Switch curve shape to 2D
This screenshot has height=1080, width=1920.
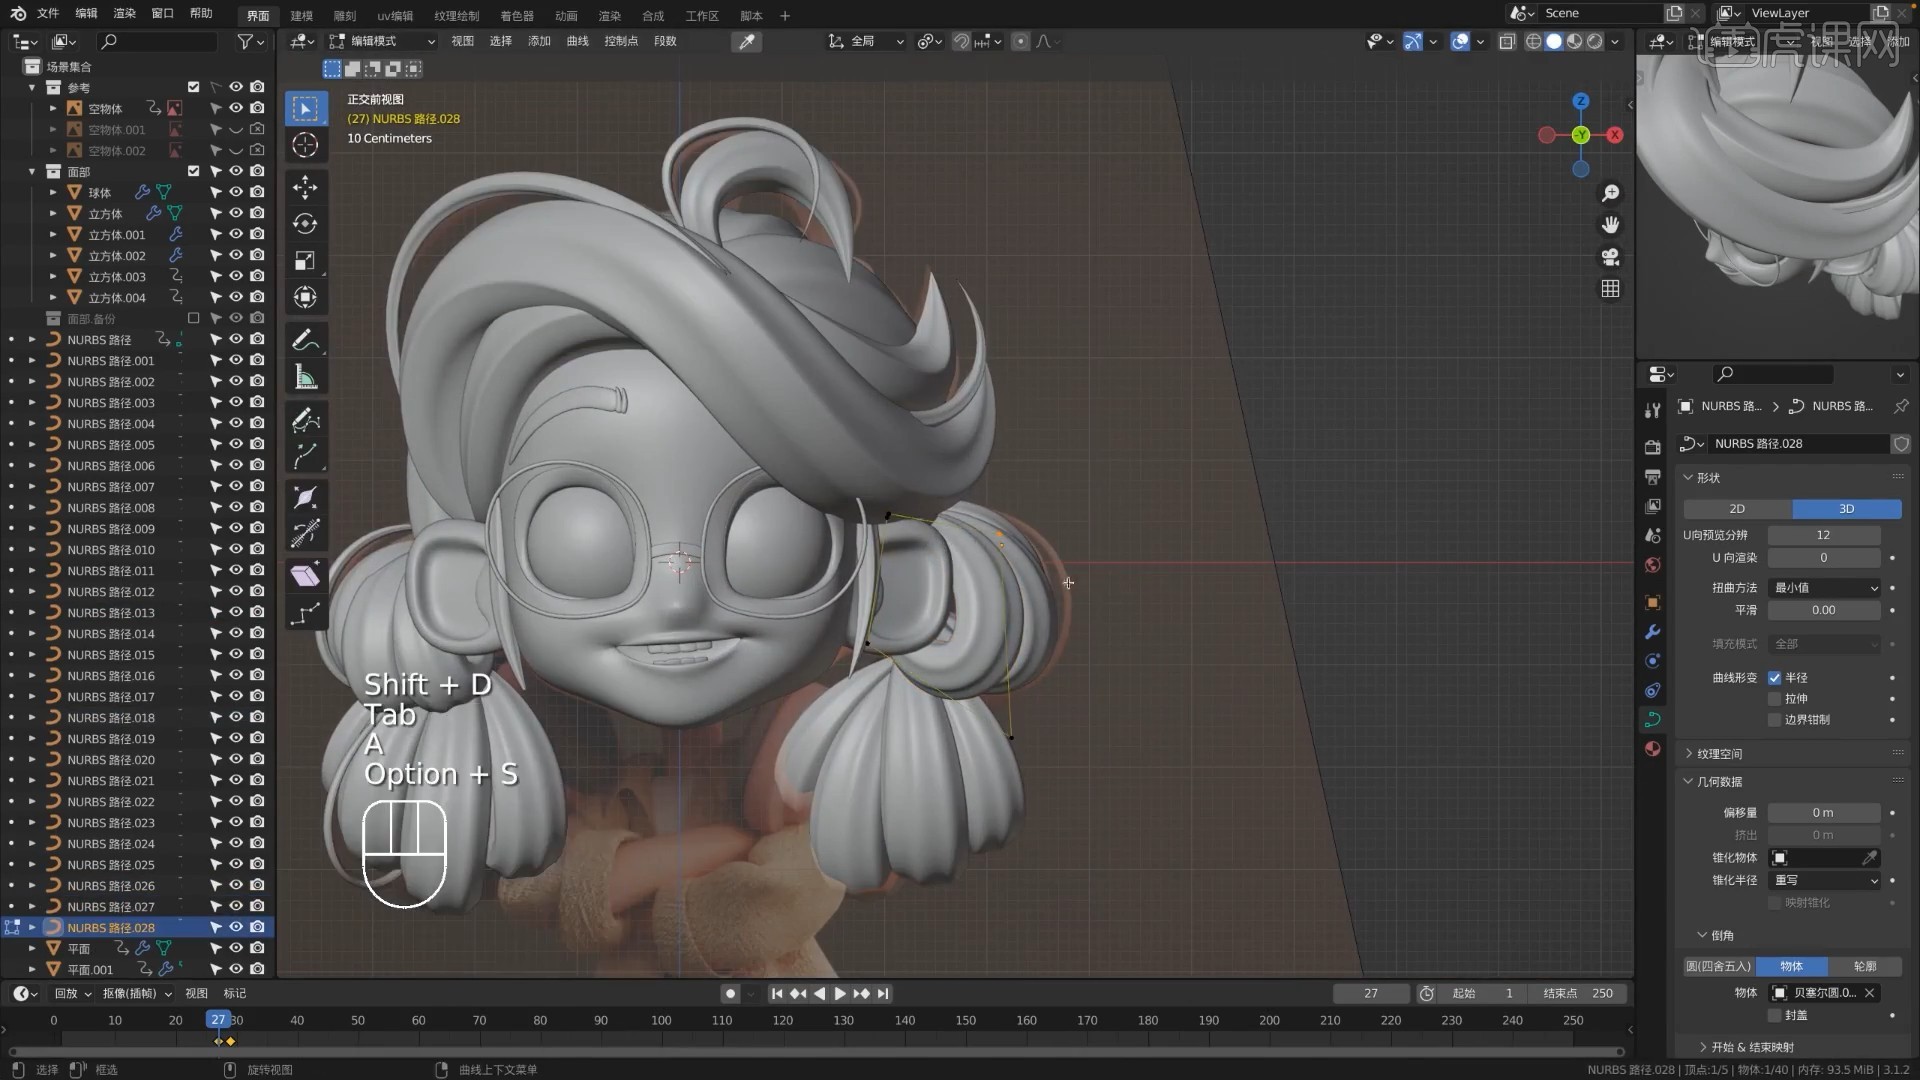tap(1738, 509)
